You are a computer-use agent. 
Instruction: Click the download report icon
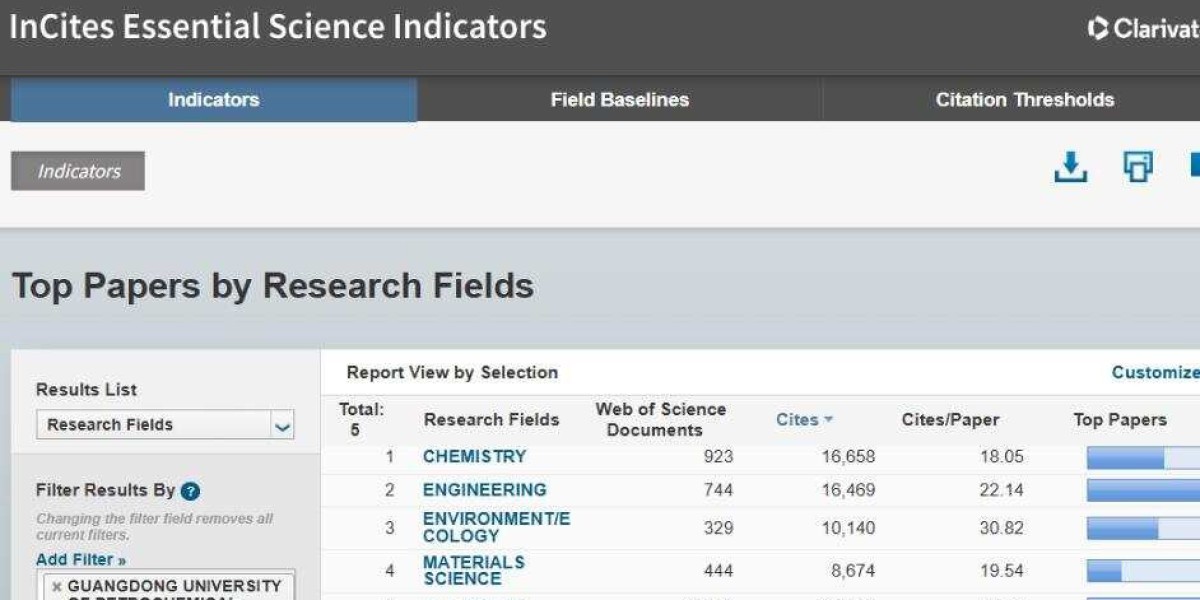(1070, 167)
